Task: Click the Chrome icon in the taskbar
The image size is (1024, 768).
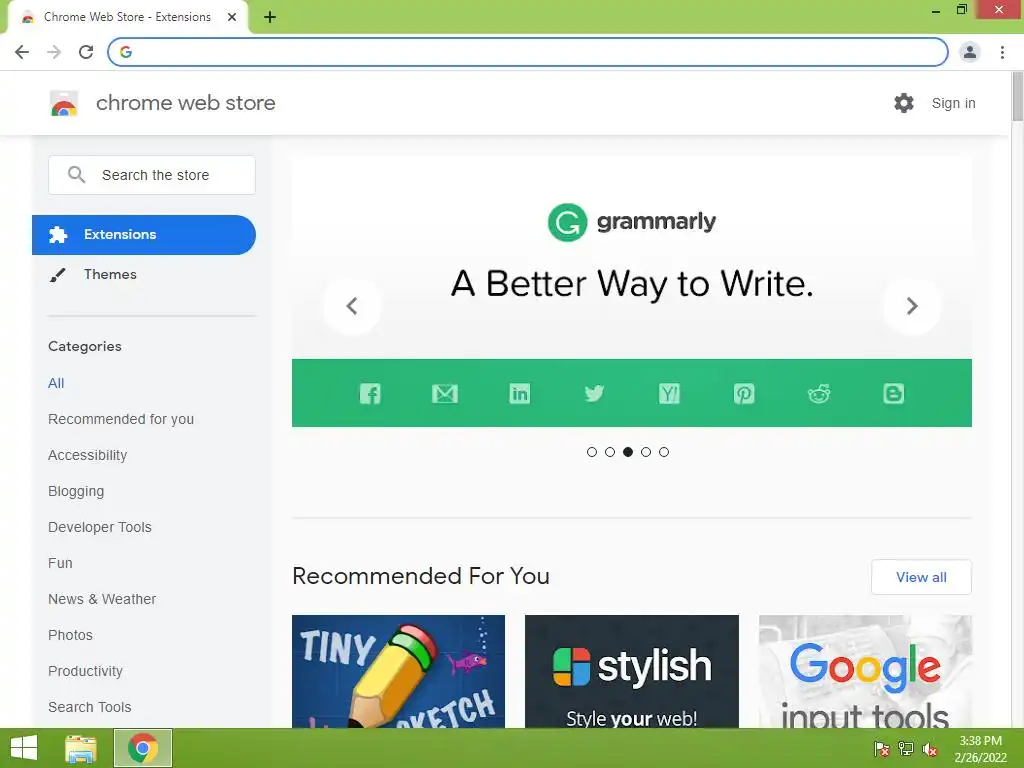Action: pos(143,748)
